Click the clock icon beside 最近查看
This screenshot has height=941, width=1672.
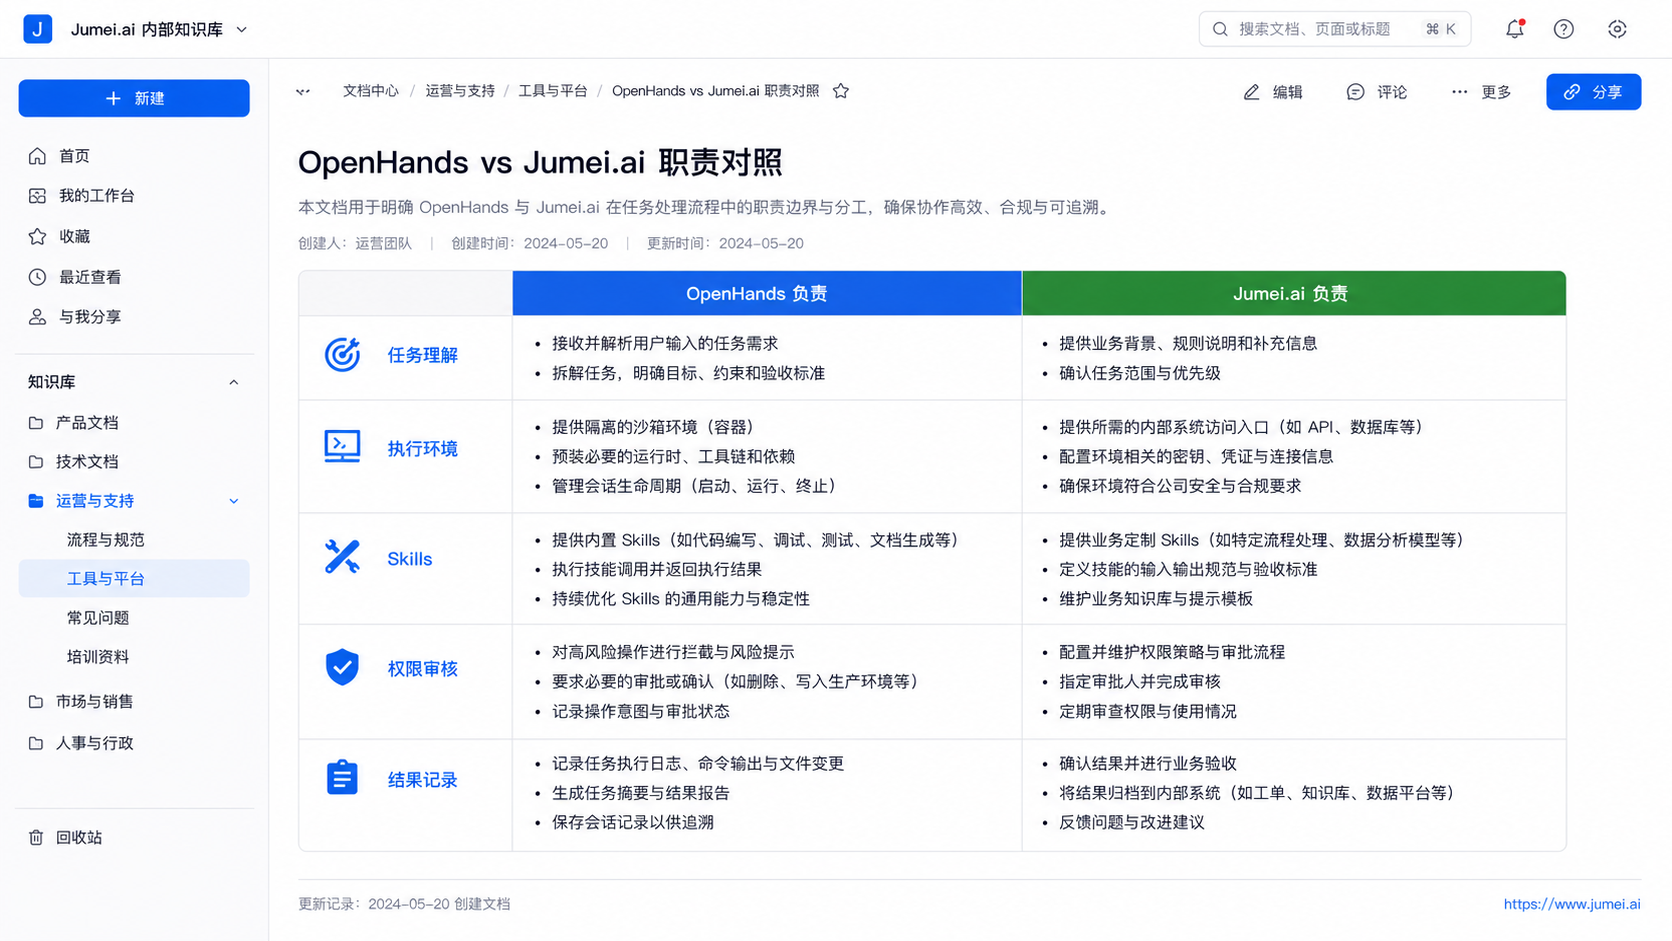click(37, 277)
